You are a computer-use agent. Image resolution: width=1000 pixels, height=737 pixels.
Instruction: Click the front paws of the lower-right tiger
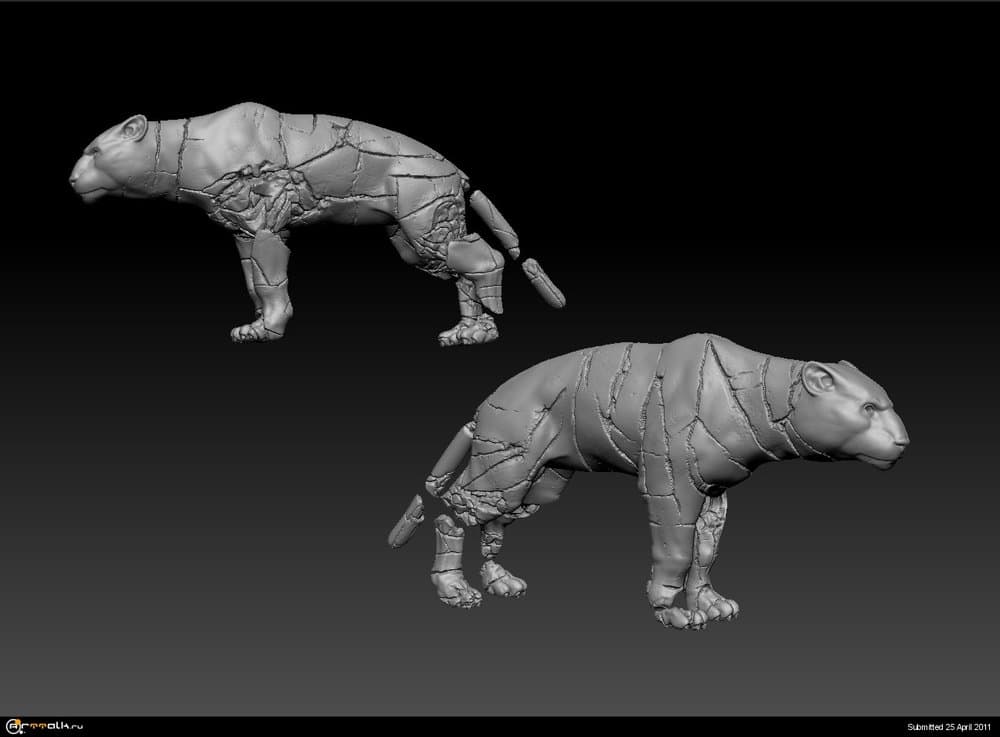(x=698, y=606)
